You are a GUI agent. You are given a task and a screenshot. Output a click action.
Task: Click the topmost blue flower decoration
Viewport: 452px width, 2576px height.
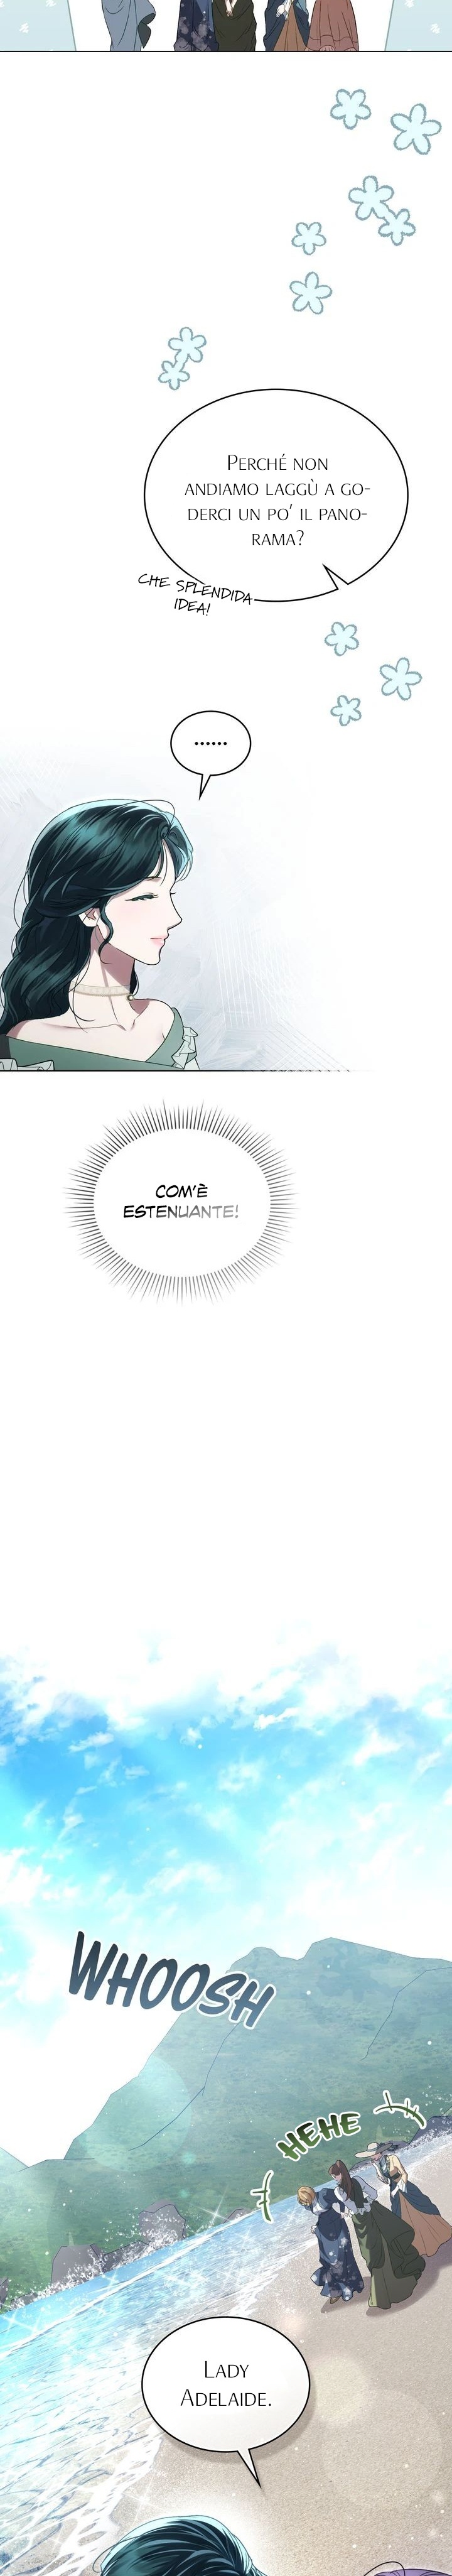click(x=350, y=107)
